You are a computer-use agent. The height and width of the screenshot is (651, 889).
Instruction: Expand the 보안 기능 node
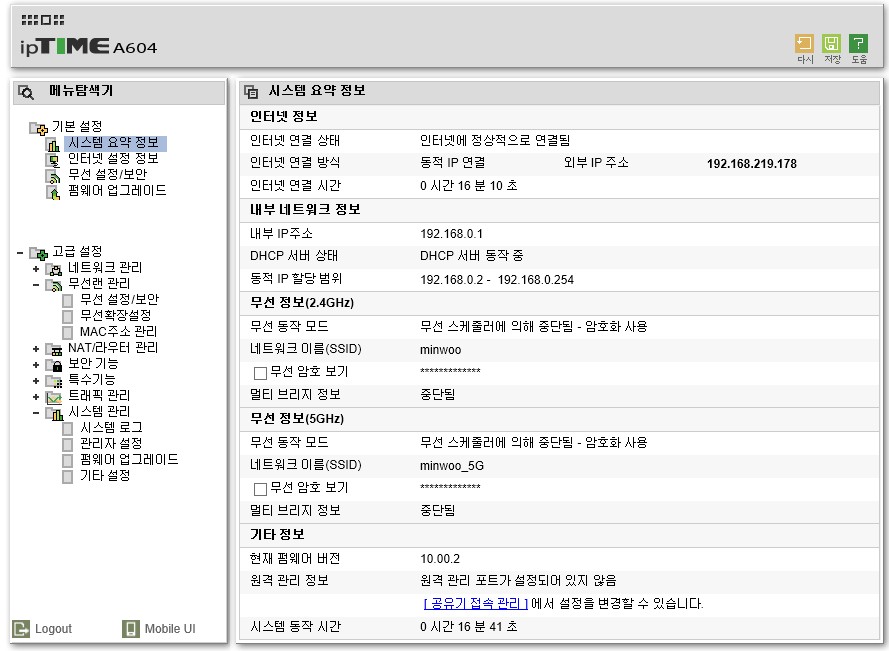(36, 365)
